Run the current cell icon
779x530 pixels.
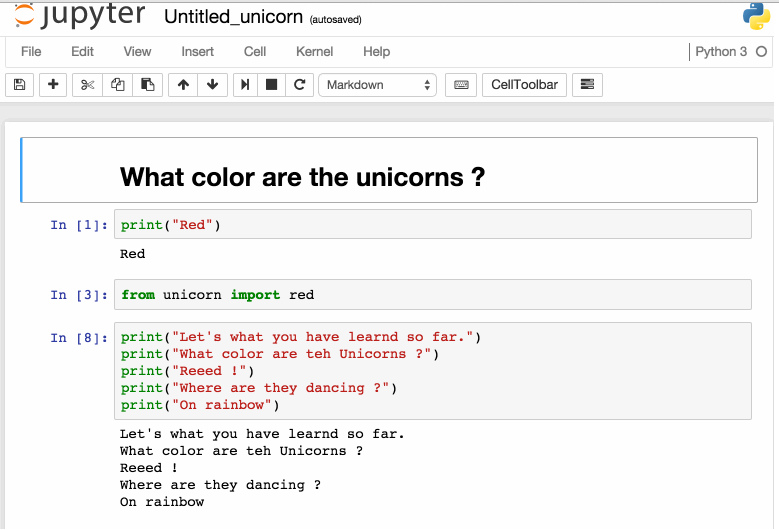[x=245, y=85]
